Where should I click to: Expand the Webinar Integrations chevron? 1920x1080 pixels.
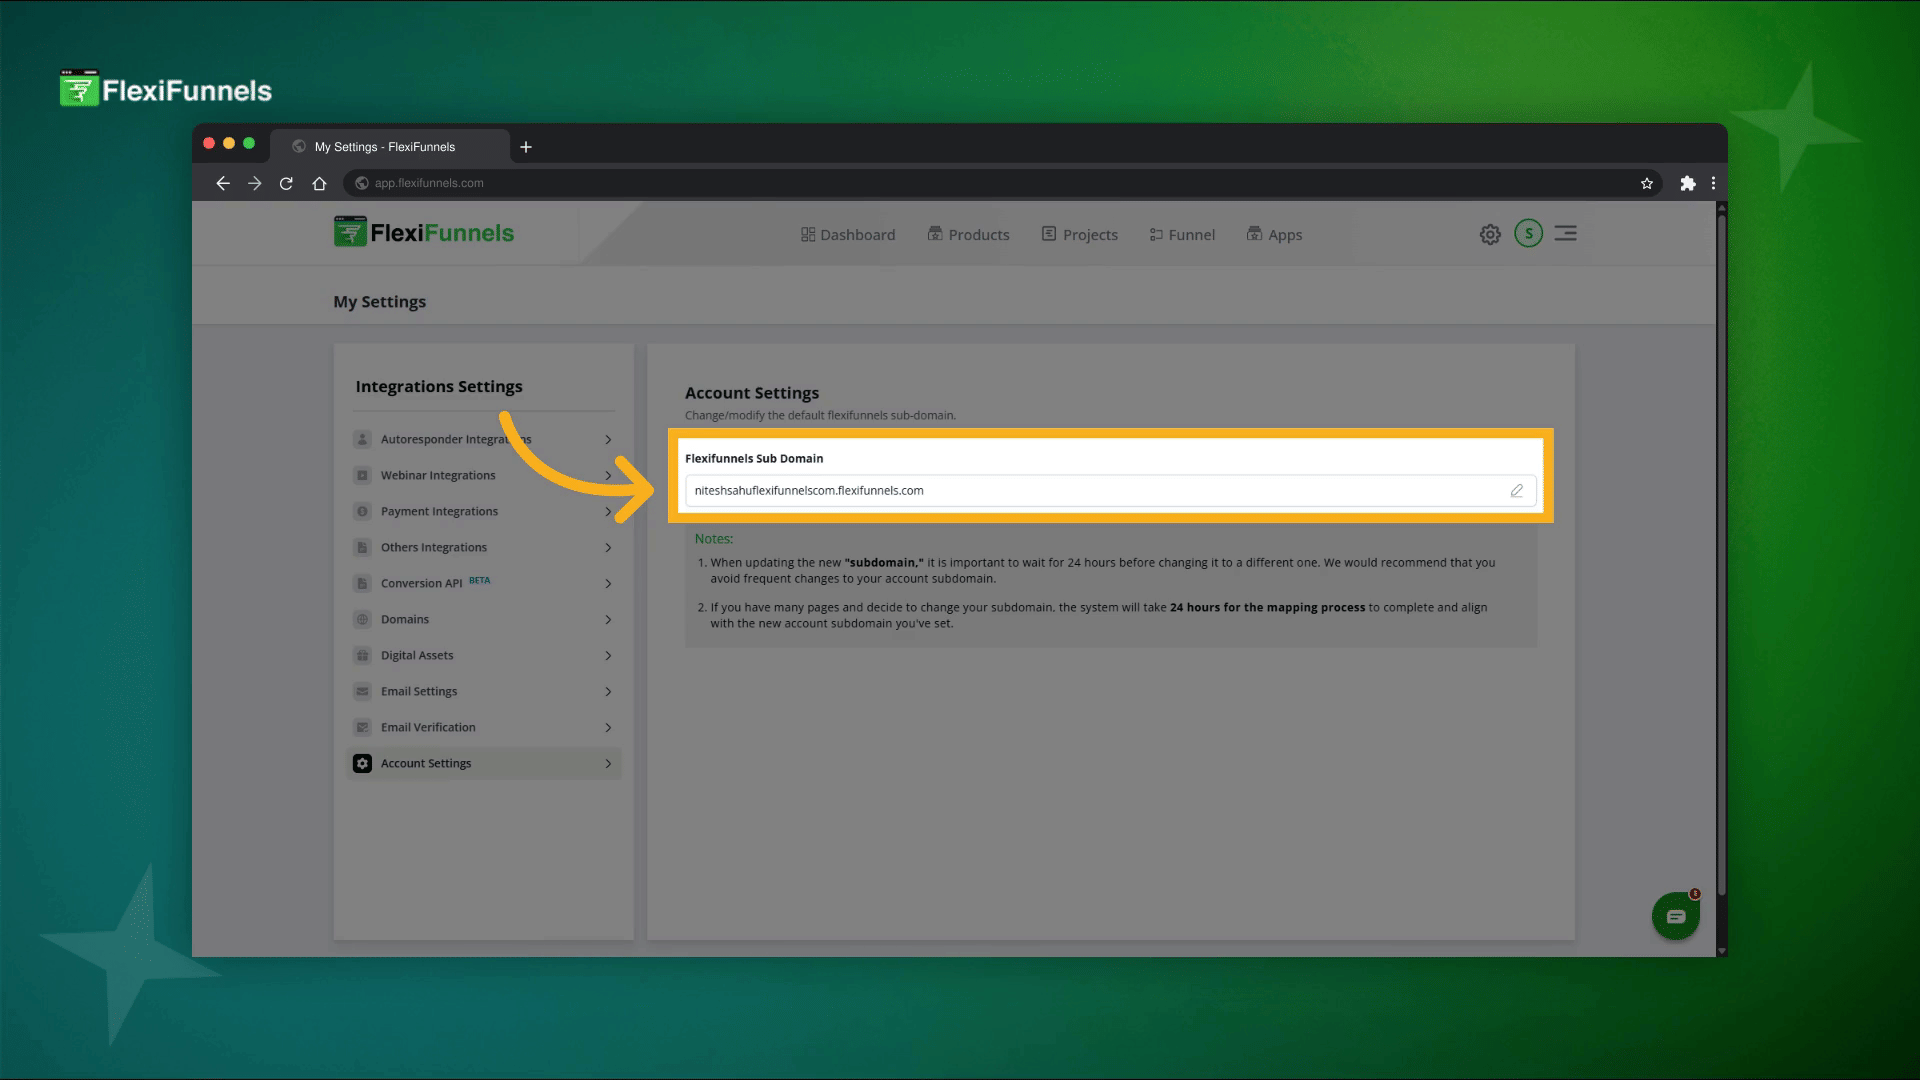tap(608, 476)
